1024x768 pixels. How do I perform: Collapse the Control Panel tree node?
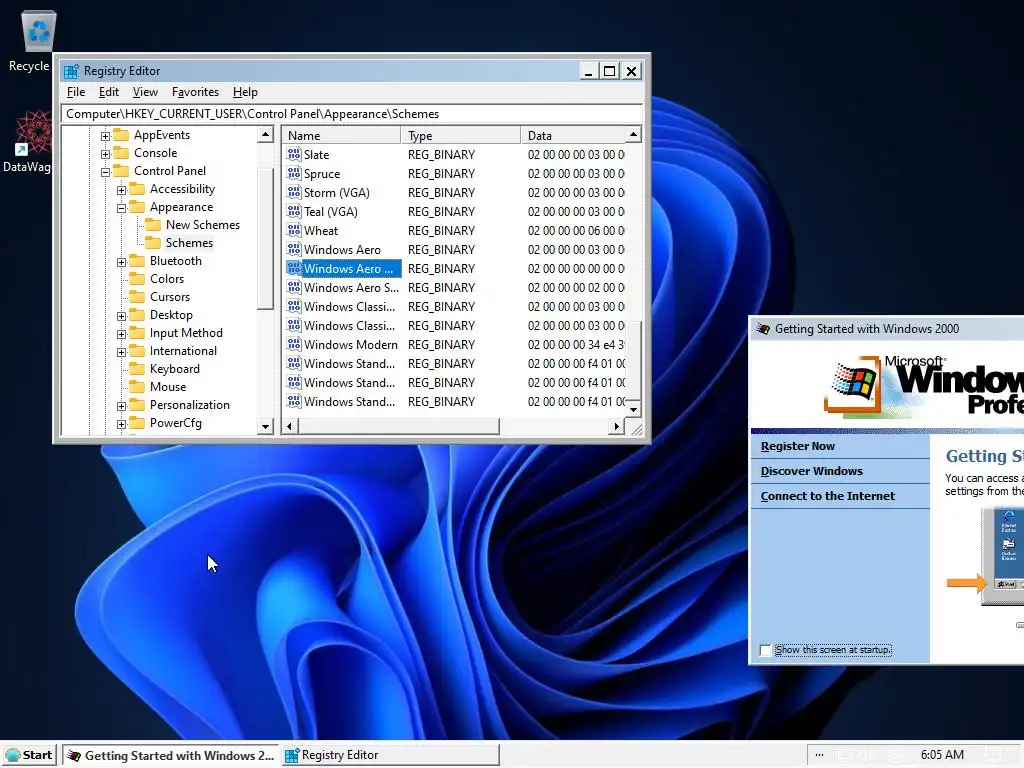click(x=105, y=172)
